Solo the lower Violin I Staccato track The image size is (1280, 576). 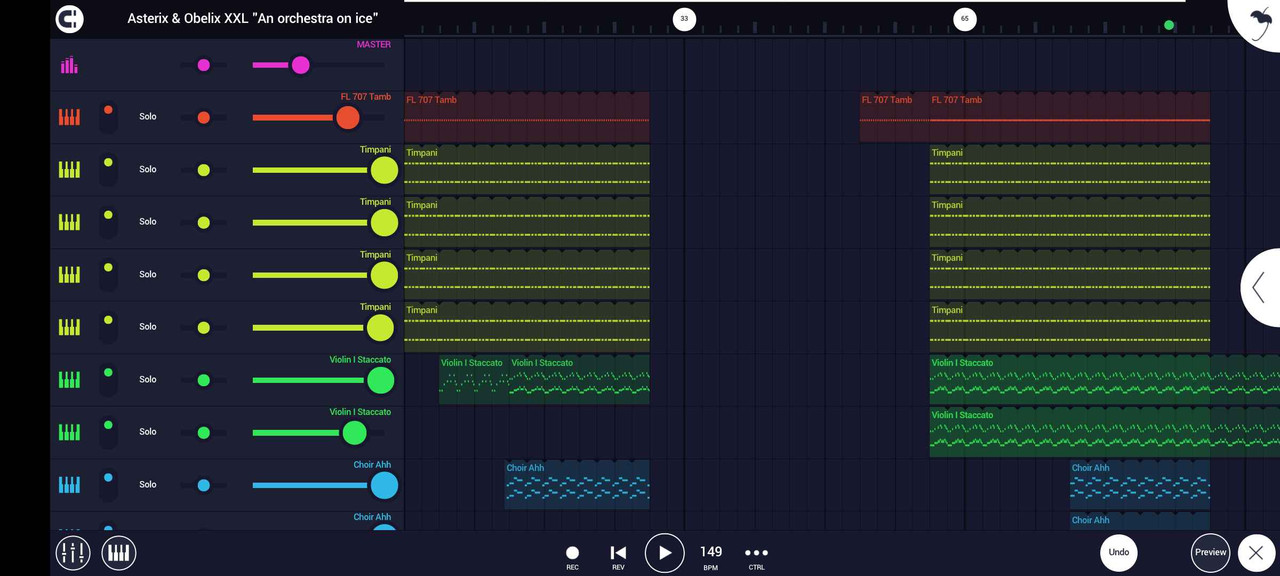pyautogui.click(x=148, y=432)
